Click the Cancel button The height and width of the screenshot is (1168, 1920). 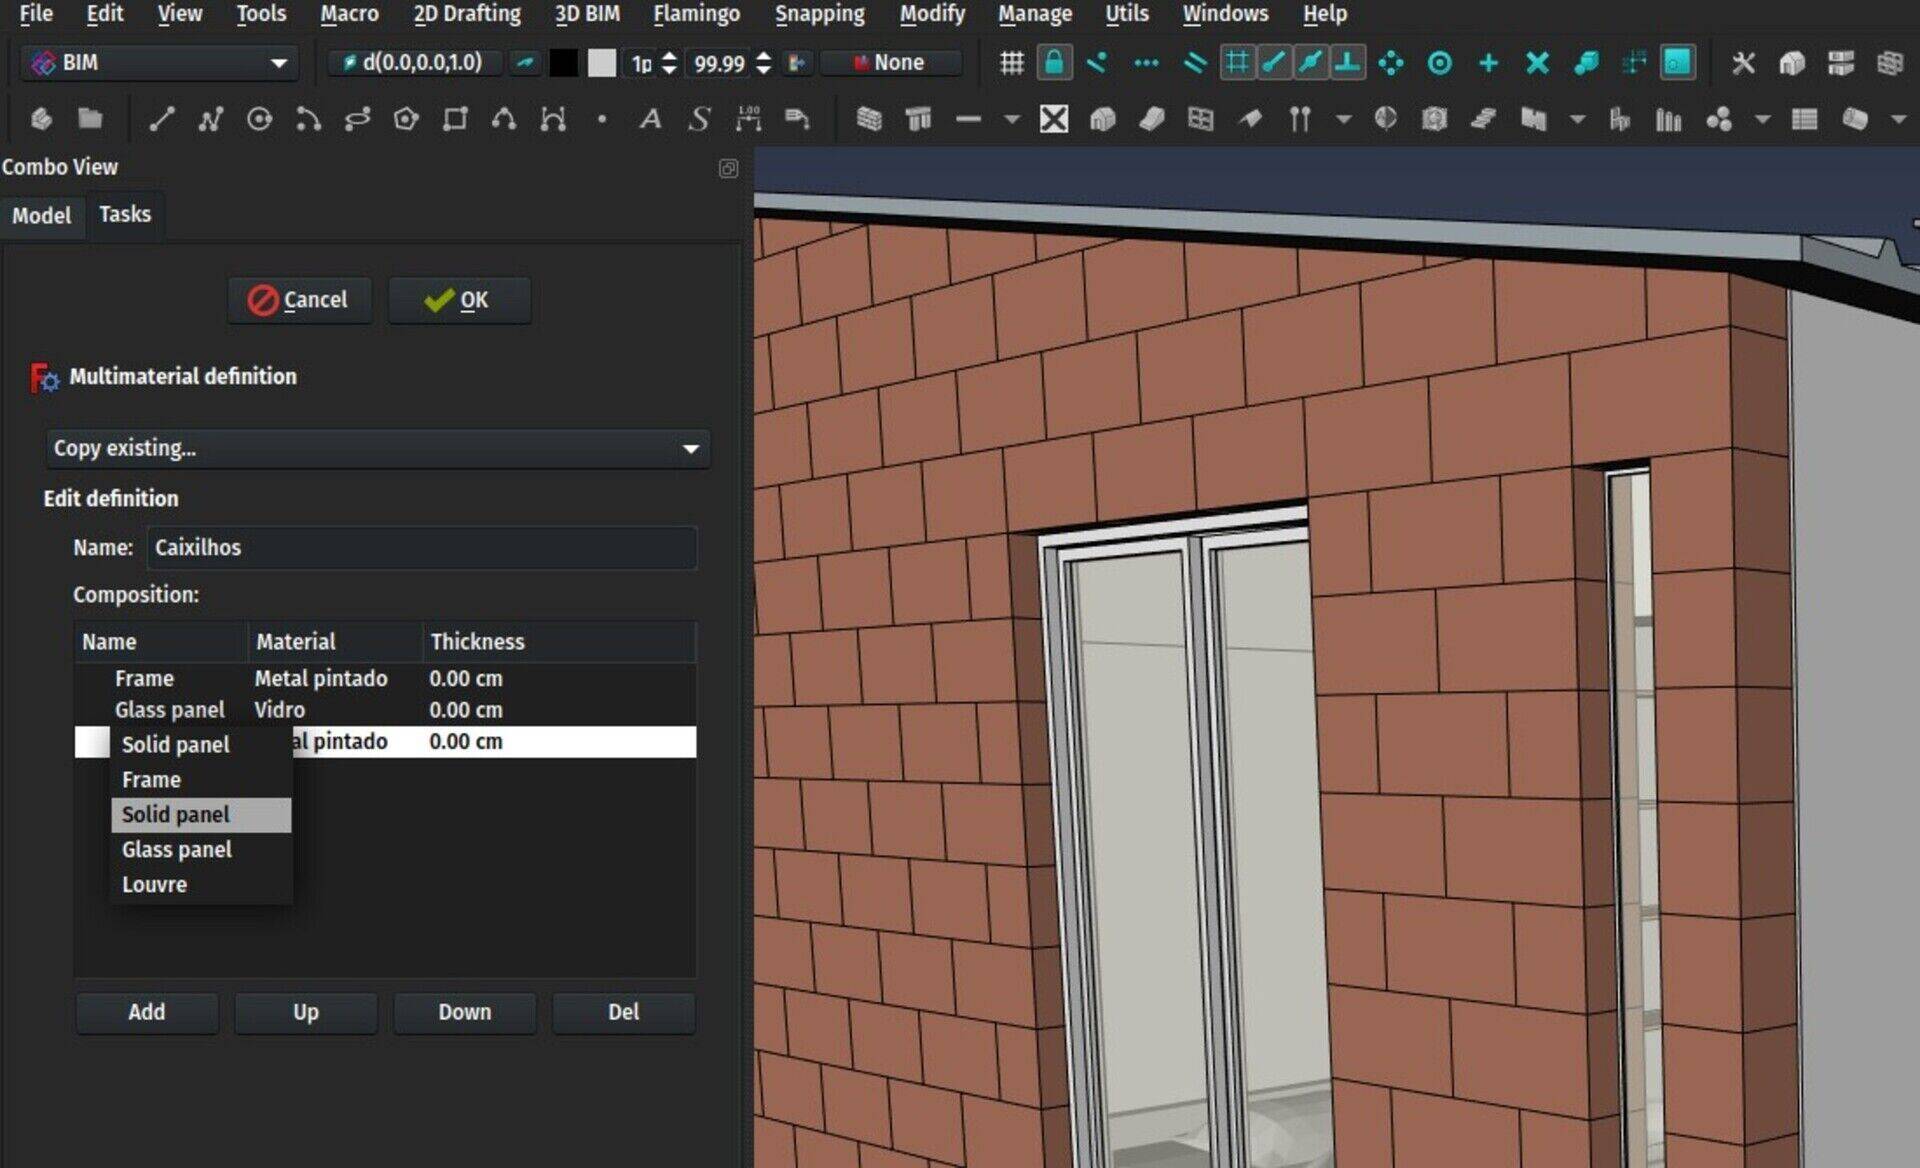tap(299, 300)
